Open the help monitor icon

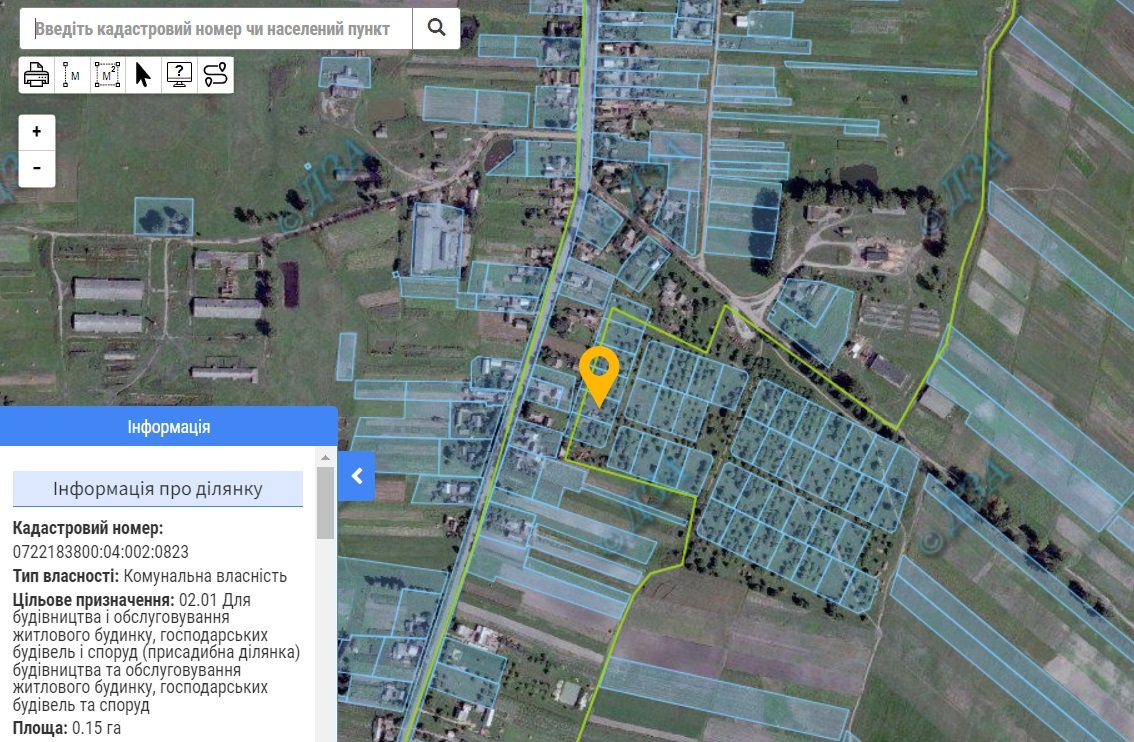pyautogui.click(x=179, y=75)
